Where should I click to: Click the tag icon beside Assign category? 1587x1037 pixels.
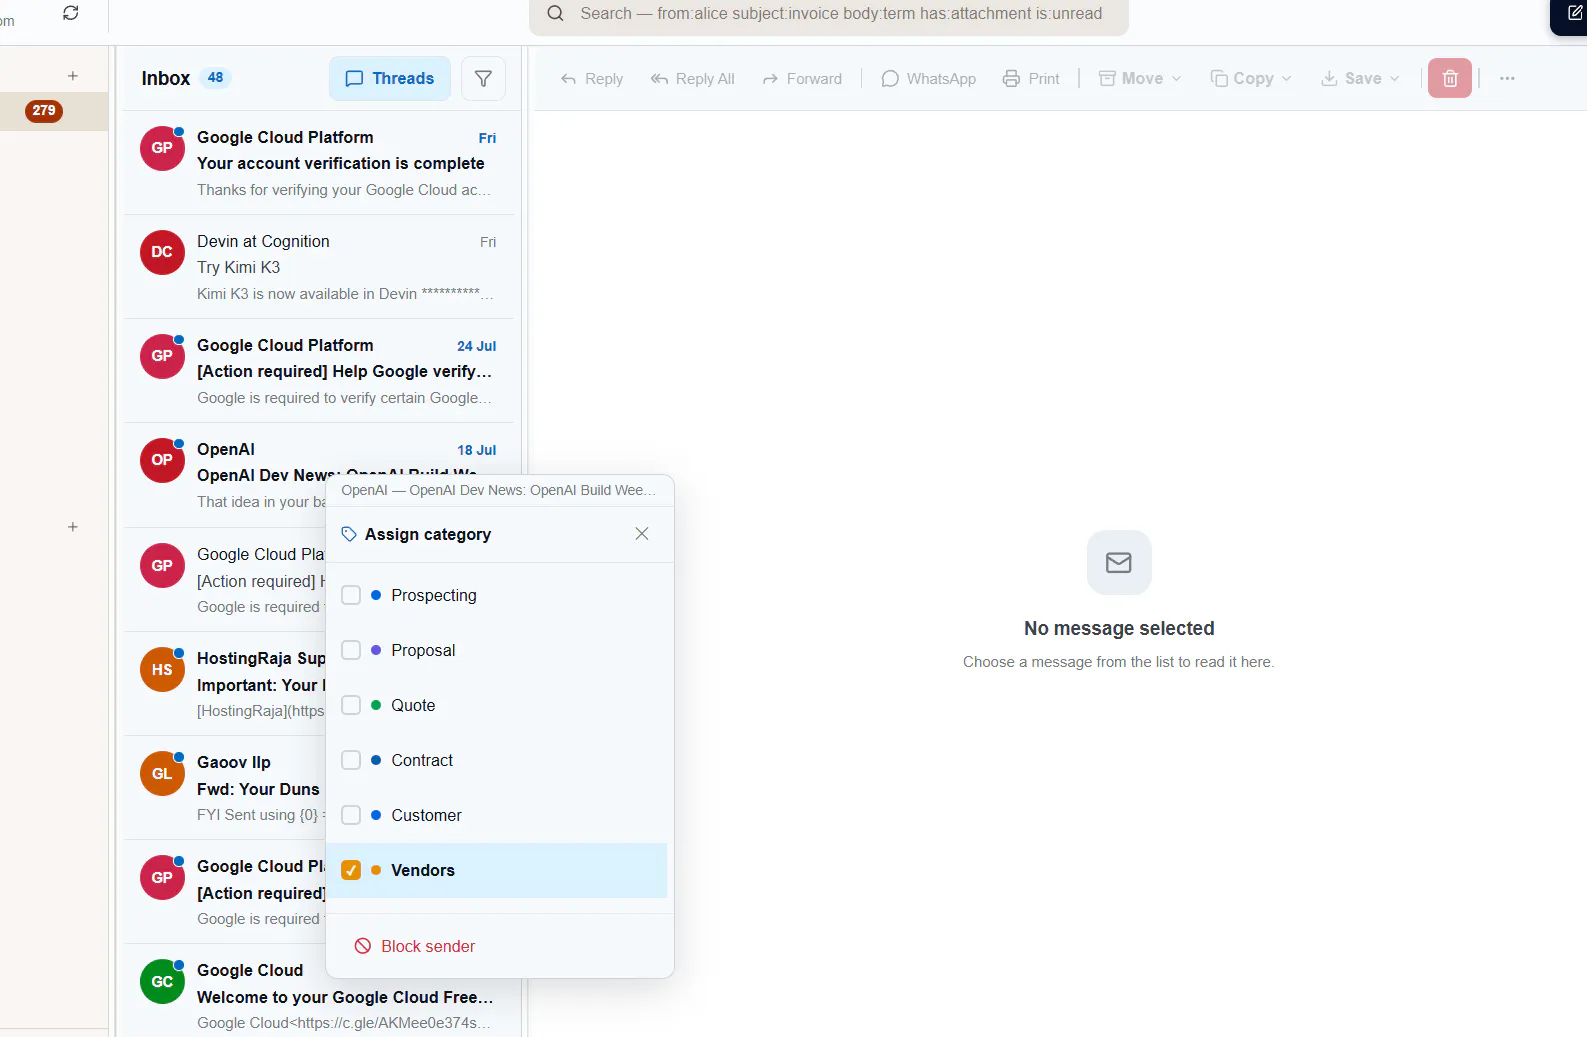[349, 534]
